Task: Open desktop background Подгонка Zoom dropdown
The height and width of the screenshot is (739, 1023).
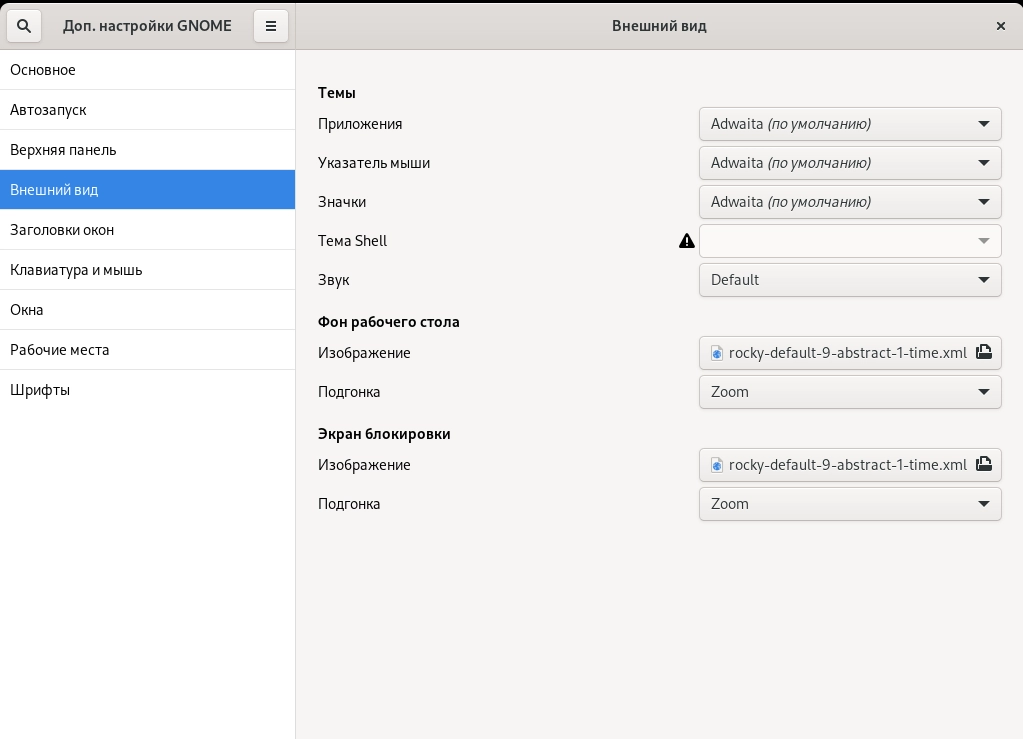Action: [x=850, y=392]
